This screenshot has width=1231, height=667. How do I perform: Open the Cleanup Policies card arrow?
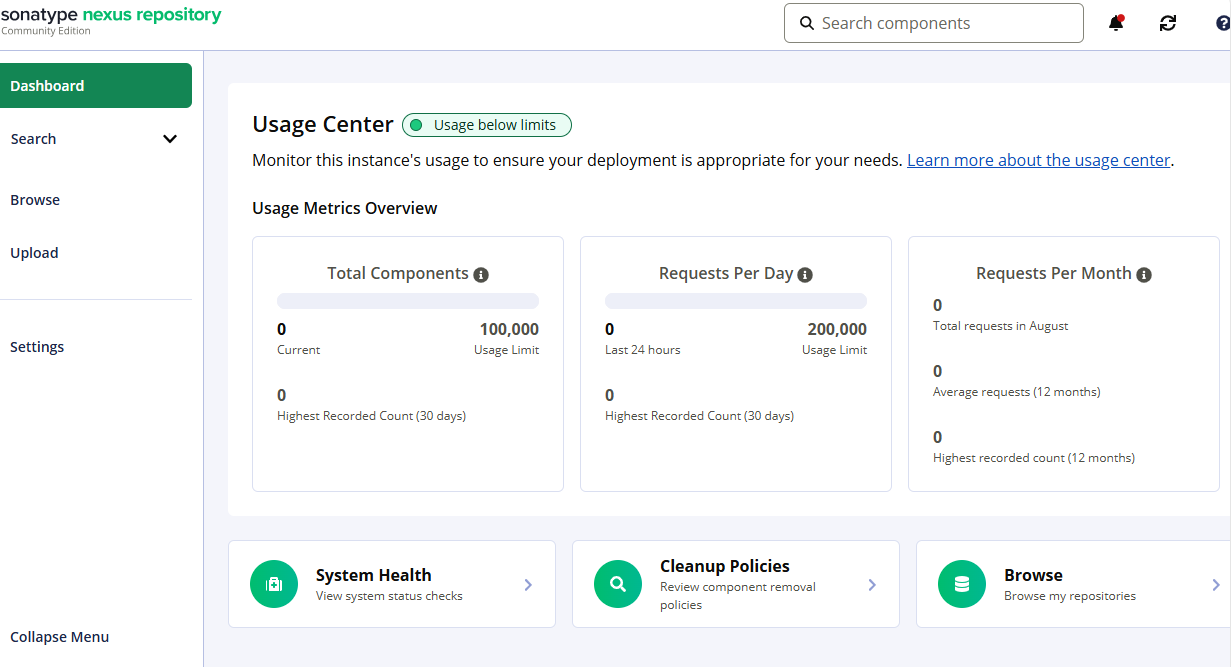point(872,585)
